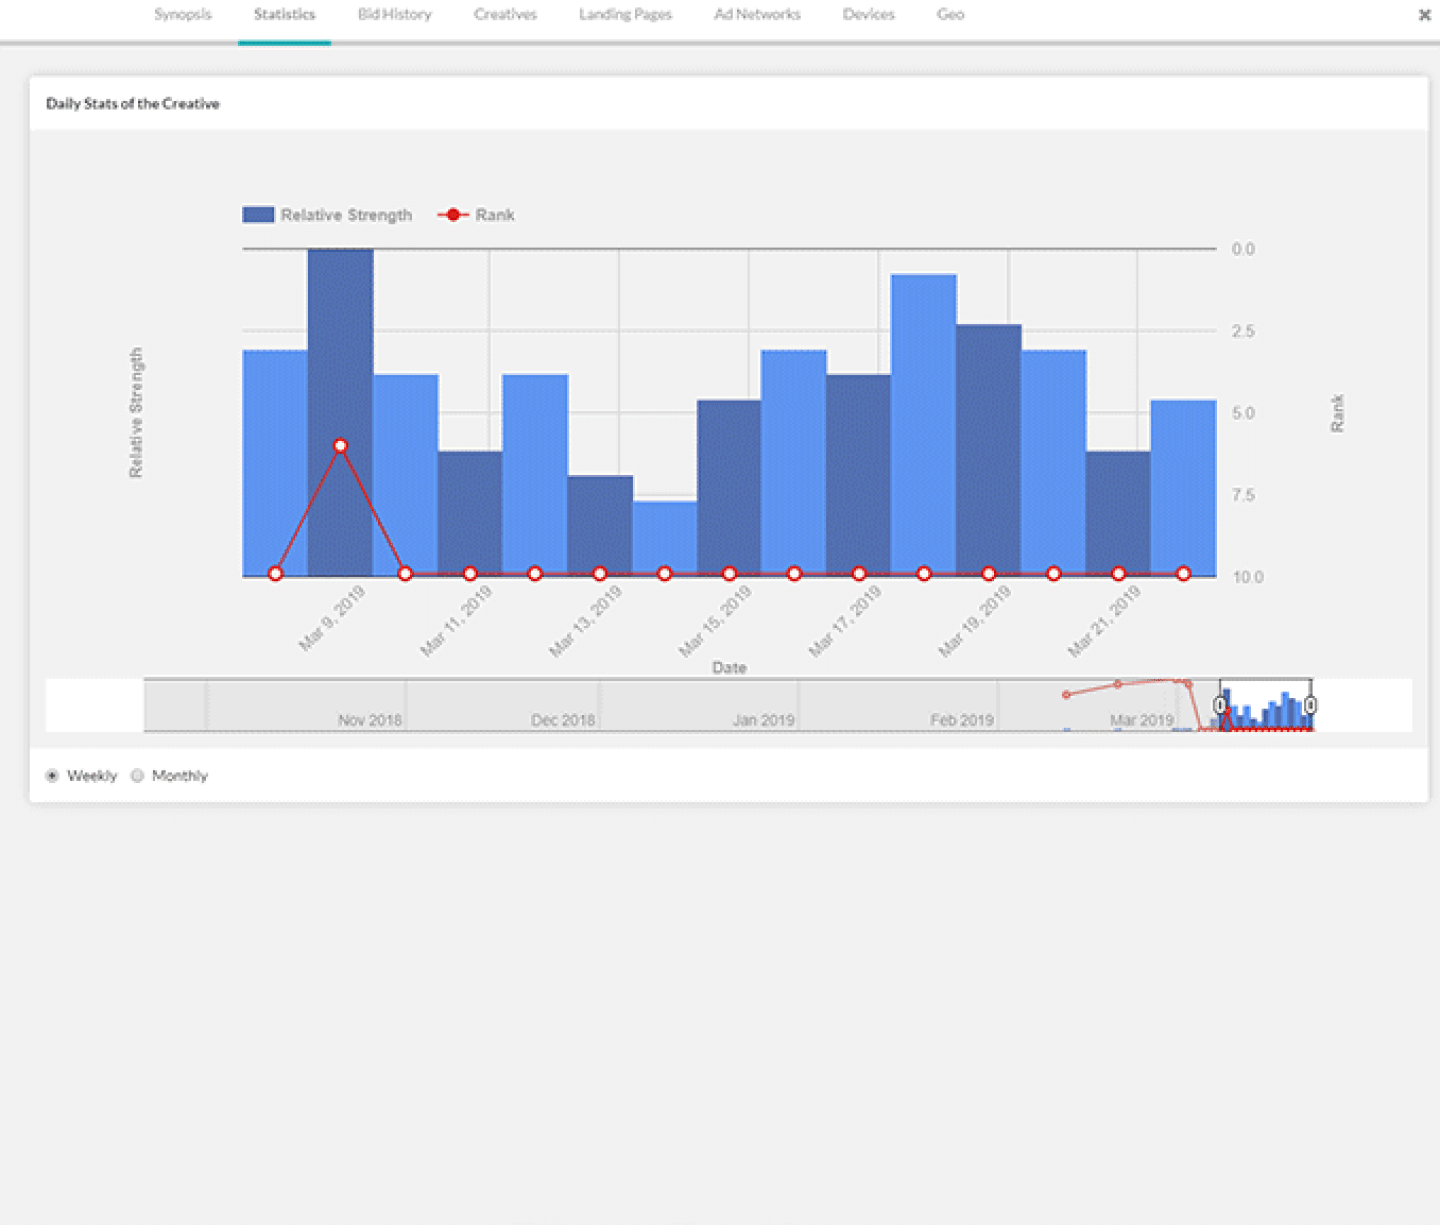Open the Synopsis tab
Screen dimensions: 1440x1225
point(183,15)
